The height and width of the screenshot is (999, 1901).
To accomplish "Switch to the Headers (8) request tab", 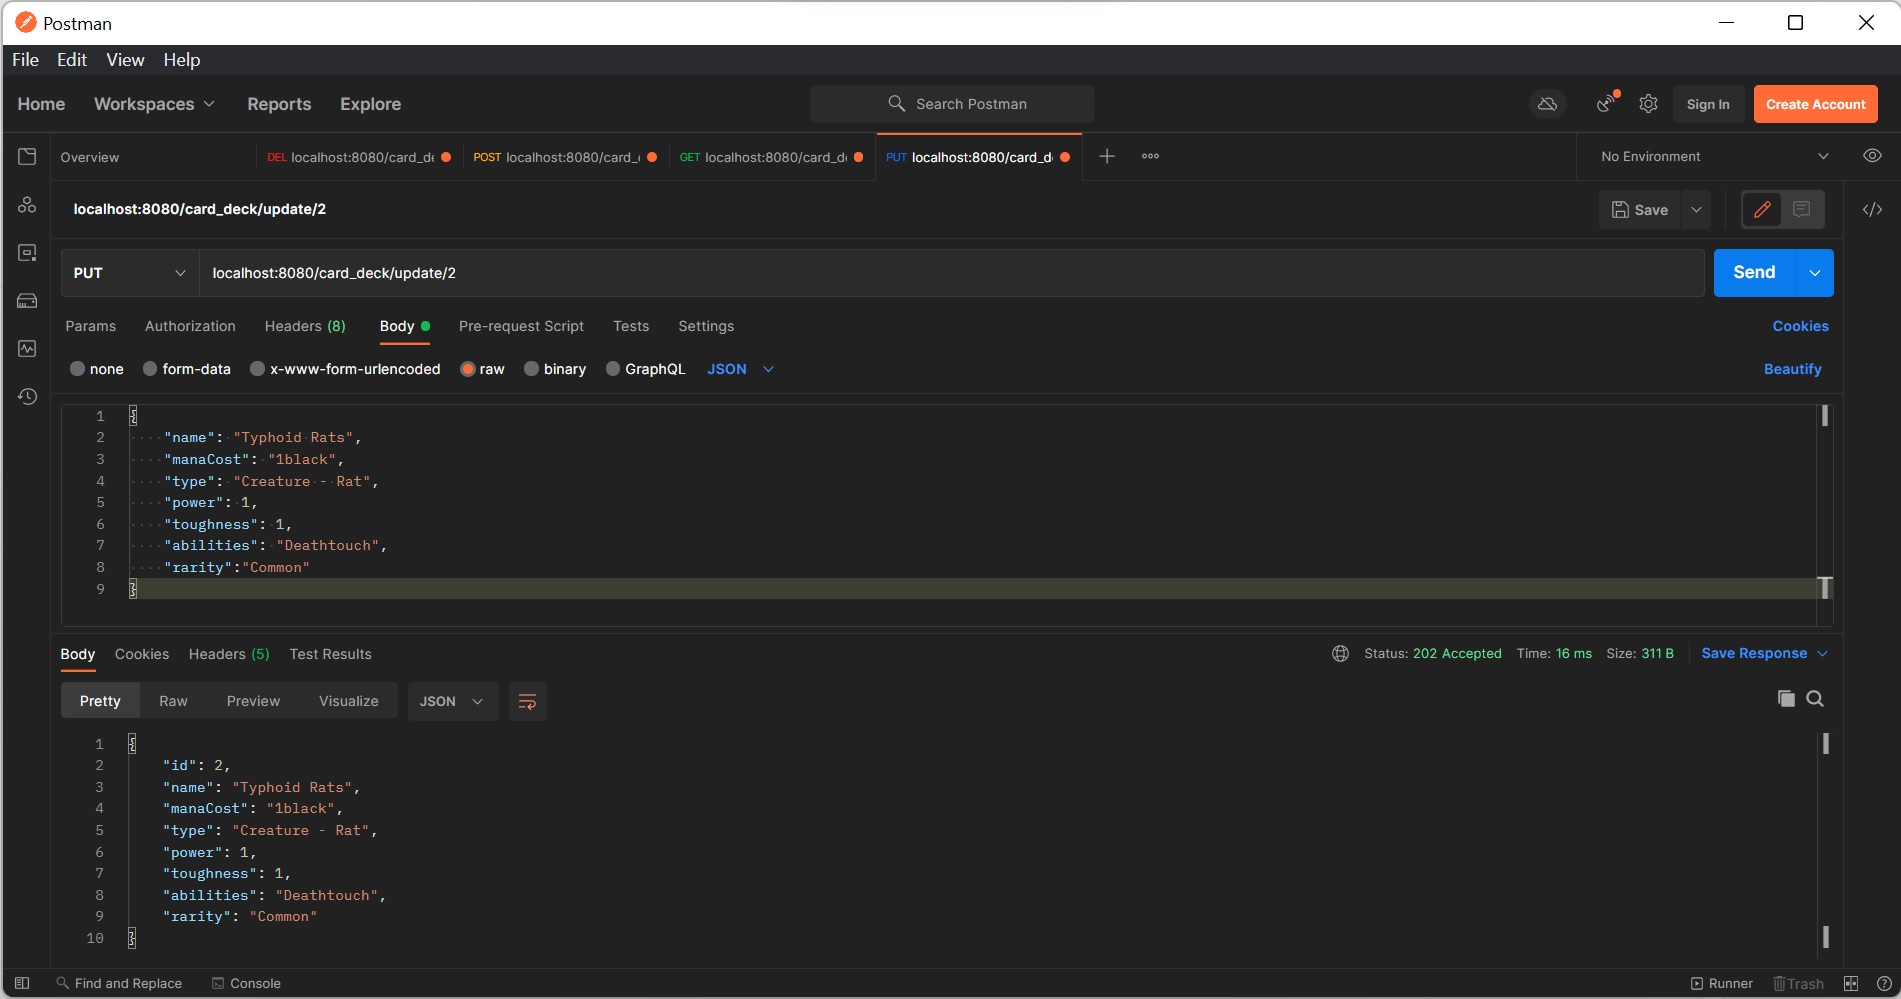I will [x=305, y=326].
